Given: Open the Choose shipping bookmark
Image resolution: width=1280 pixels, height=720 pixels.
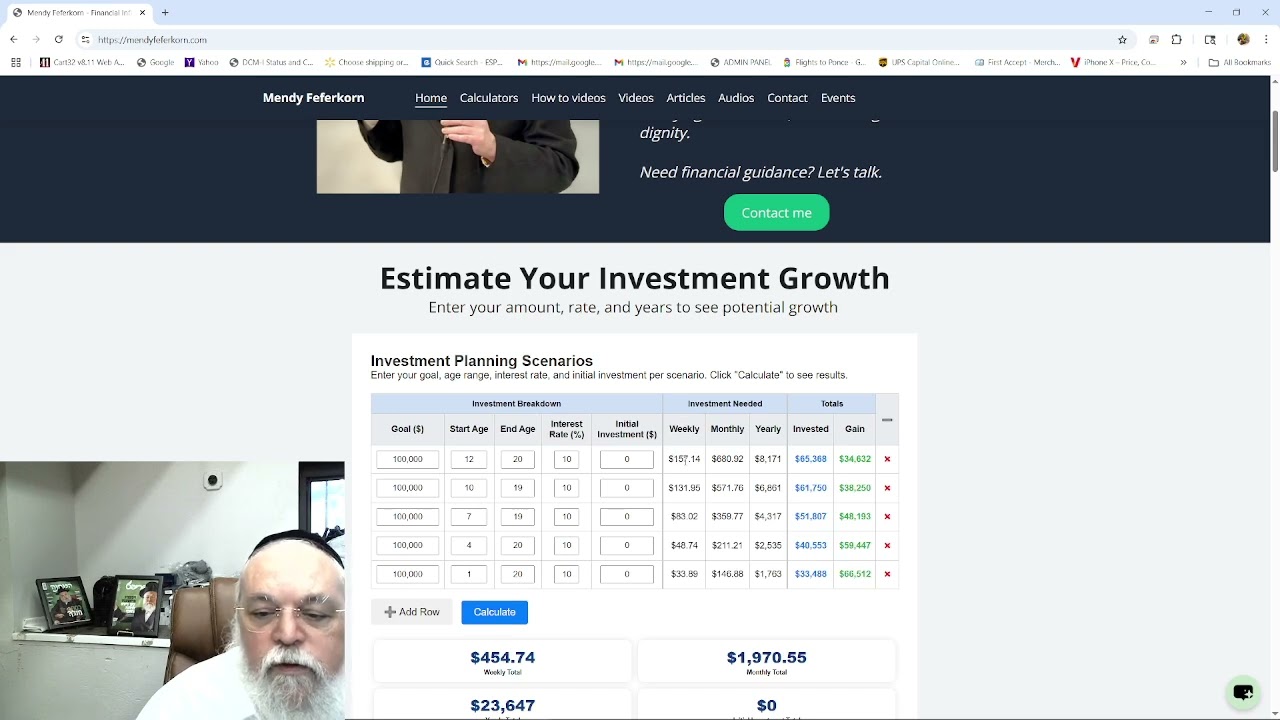Looking at the screenshot, I should click(x=367, y=62).
